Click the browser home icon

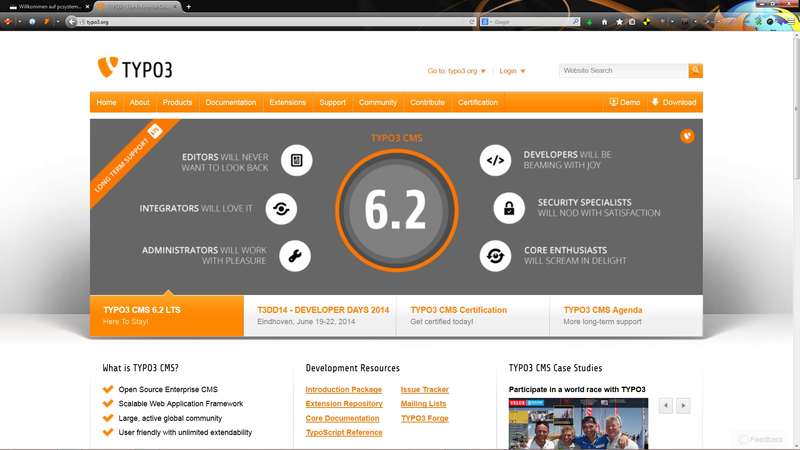click(605, 22)
